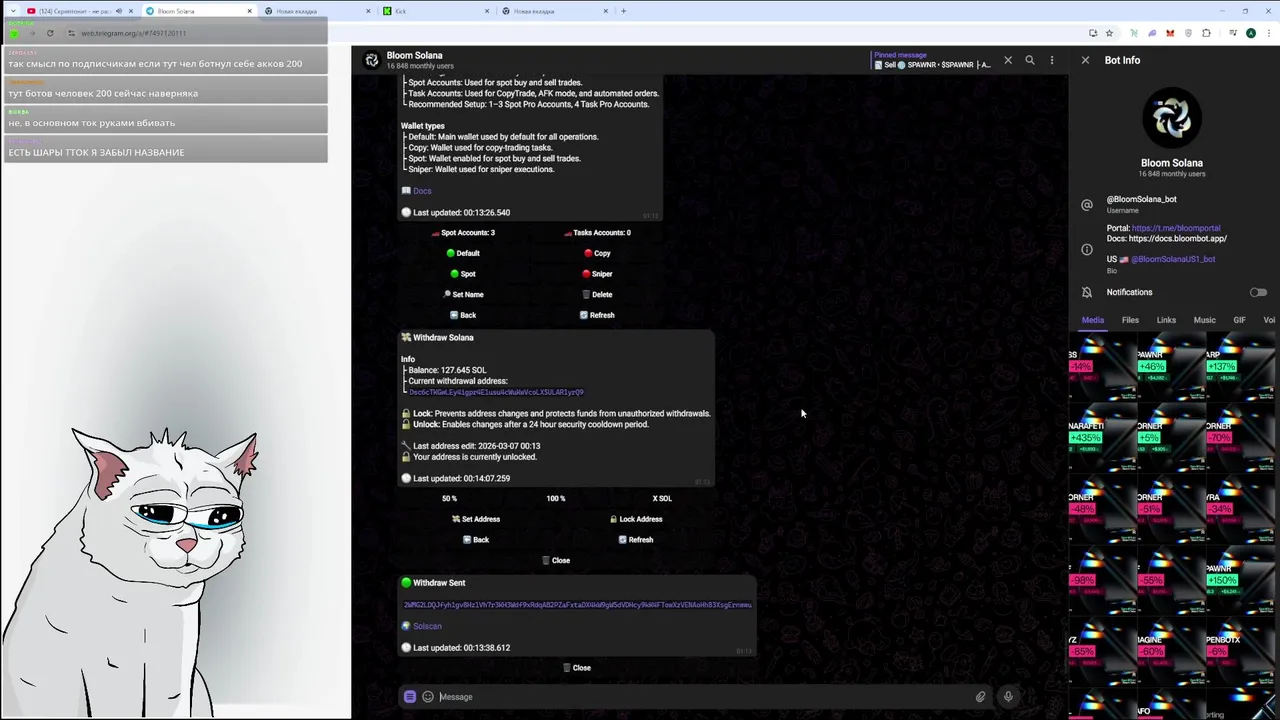
Task: Click the Lock Address button
Action: (636, 519)
